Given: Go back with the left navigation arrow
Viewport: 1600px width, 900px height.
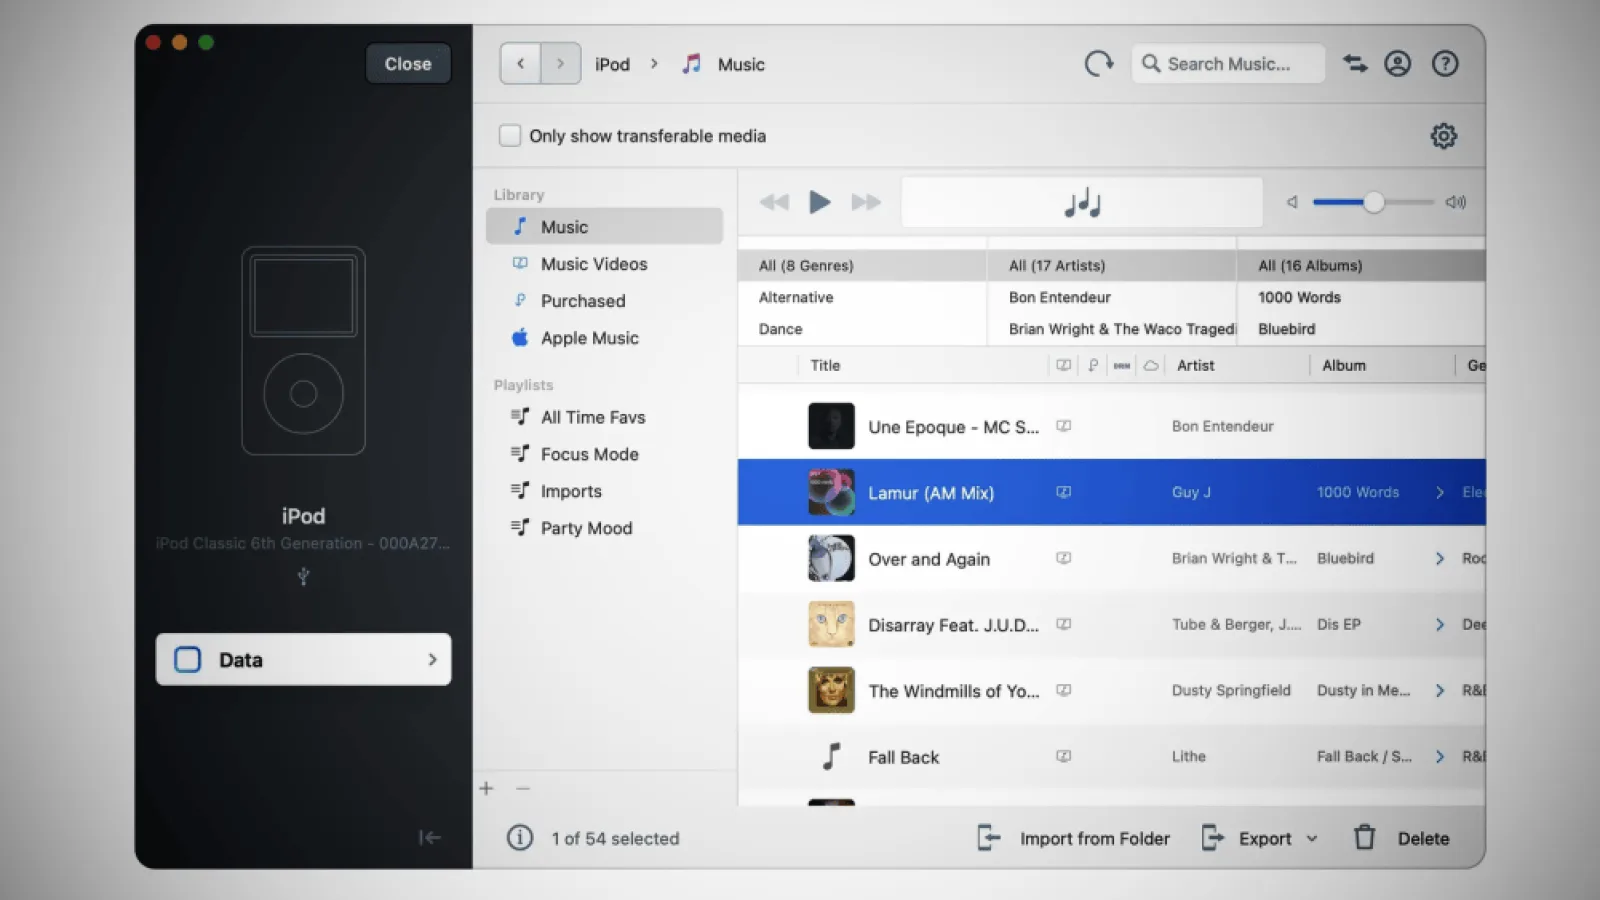Looking at the screenshot, I should [520, 64].
